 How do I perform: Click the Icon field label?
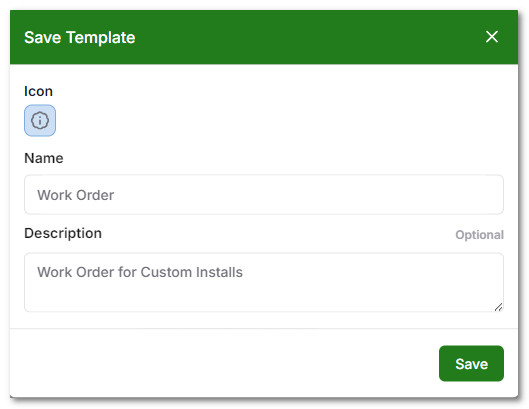[x=38, y=91]
